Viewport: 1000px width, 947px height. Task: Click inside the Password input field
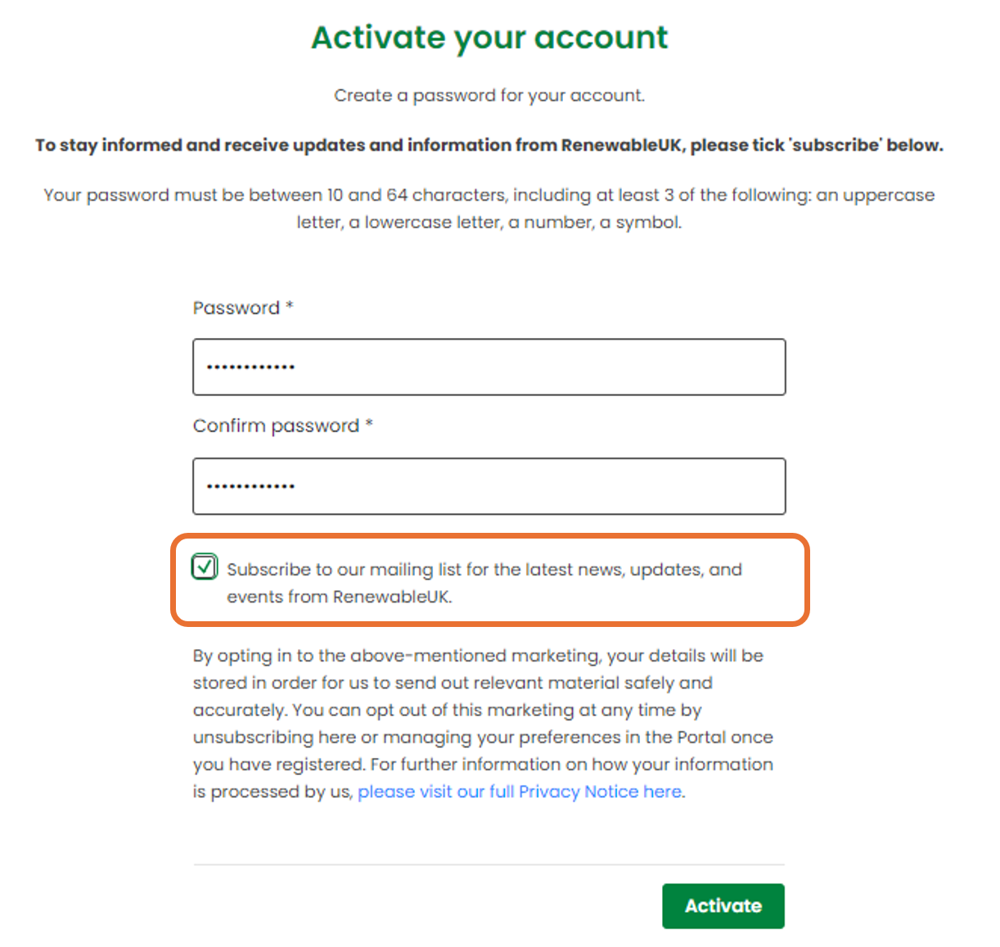tap(489, 367)
